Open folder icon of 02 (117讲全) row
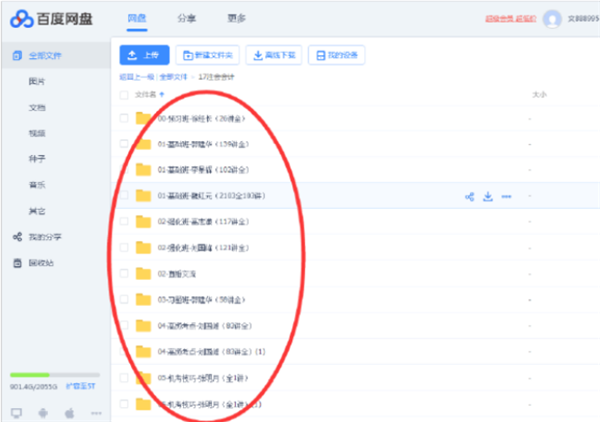The image size is (600, 422). pos(143,222)
